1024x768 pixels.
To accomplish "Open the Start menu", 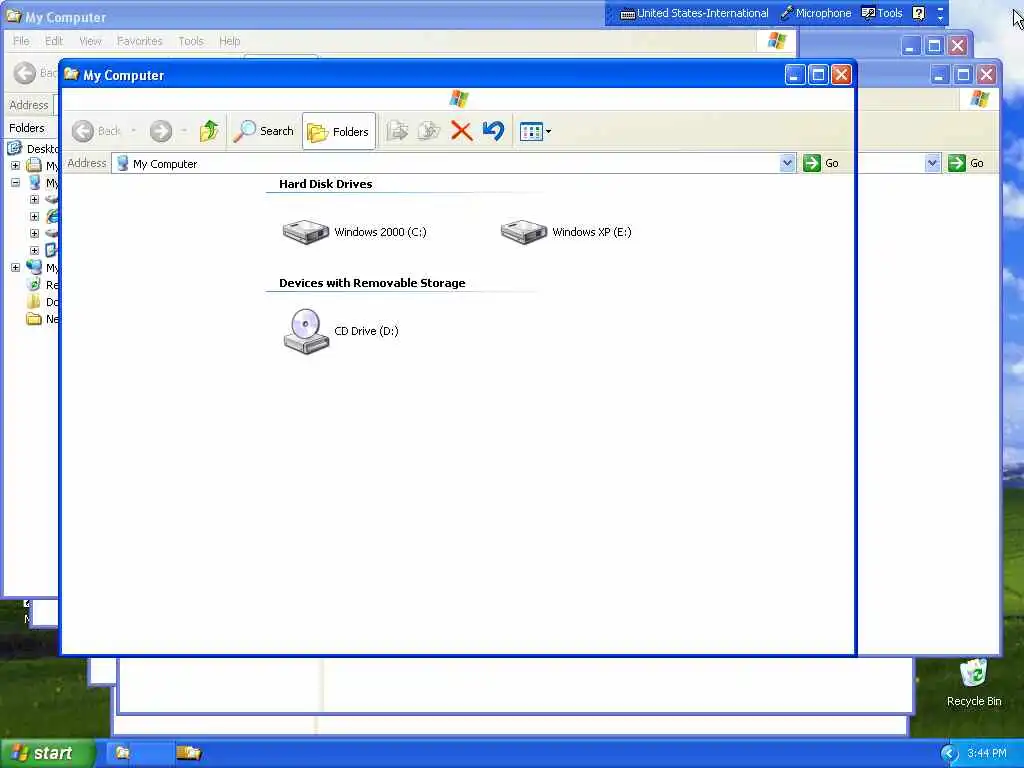I will (x=47, y=753).
